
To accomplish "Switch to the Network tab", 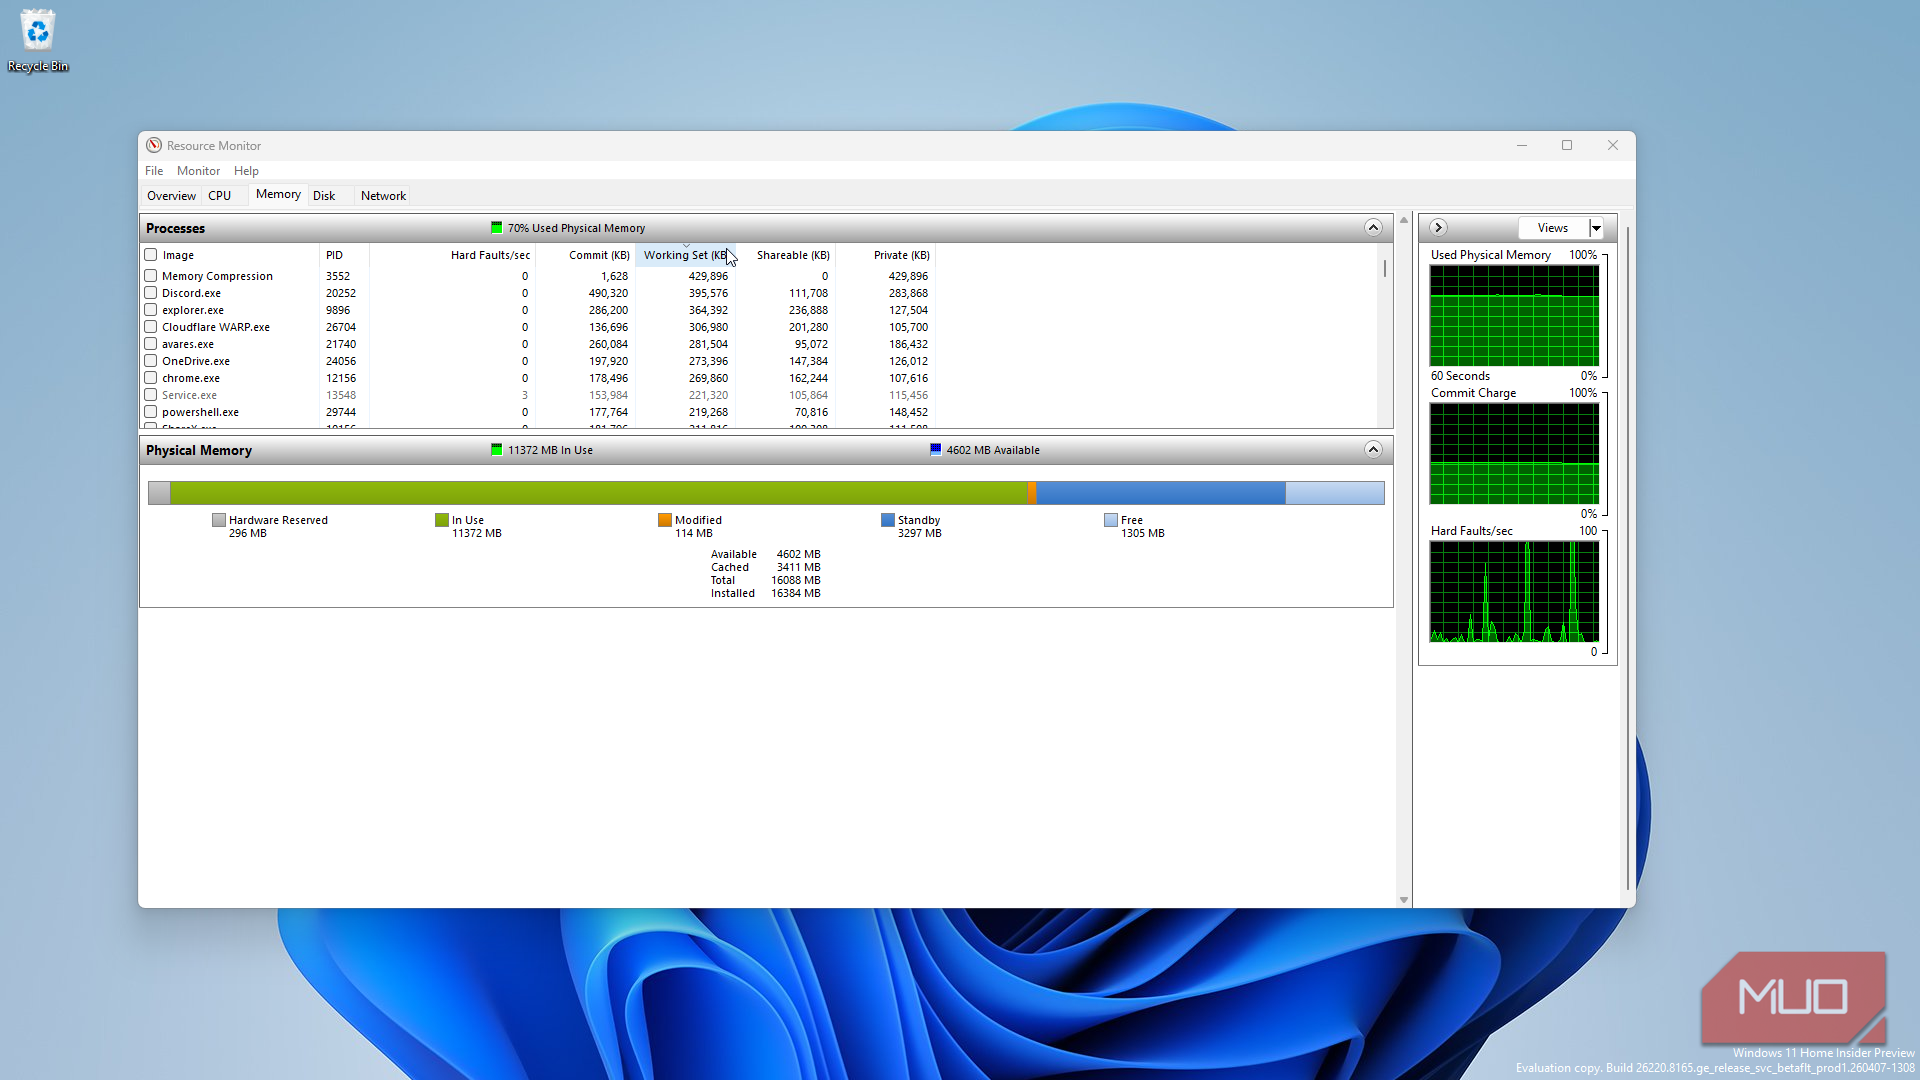I will click(383, 196).
